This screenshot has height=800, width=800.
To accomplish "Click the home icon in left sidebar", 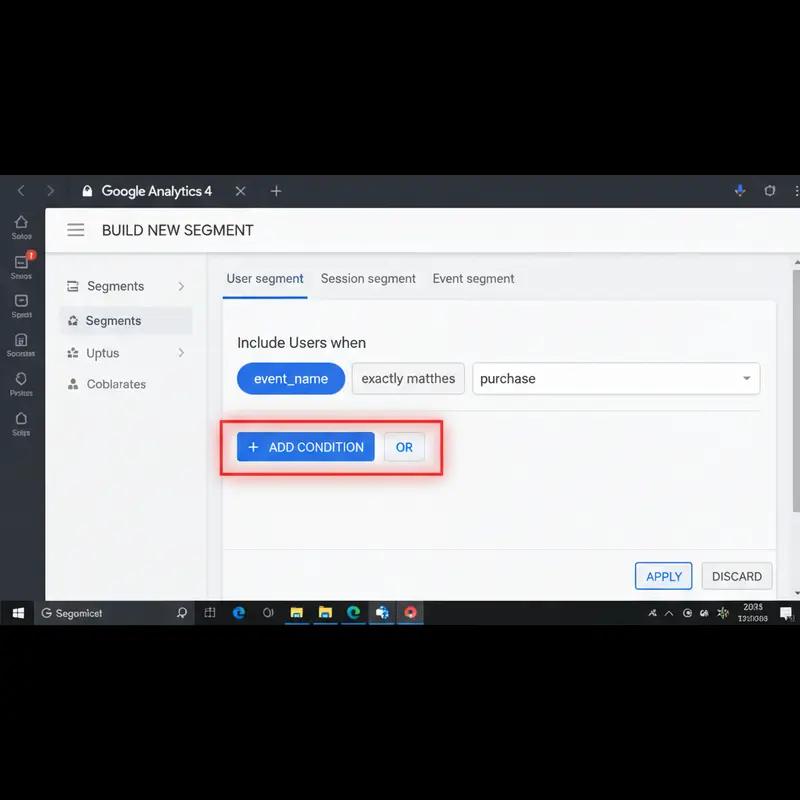I will coord(21,223).
